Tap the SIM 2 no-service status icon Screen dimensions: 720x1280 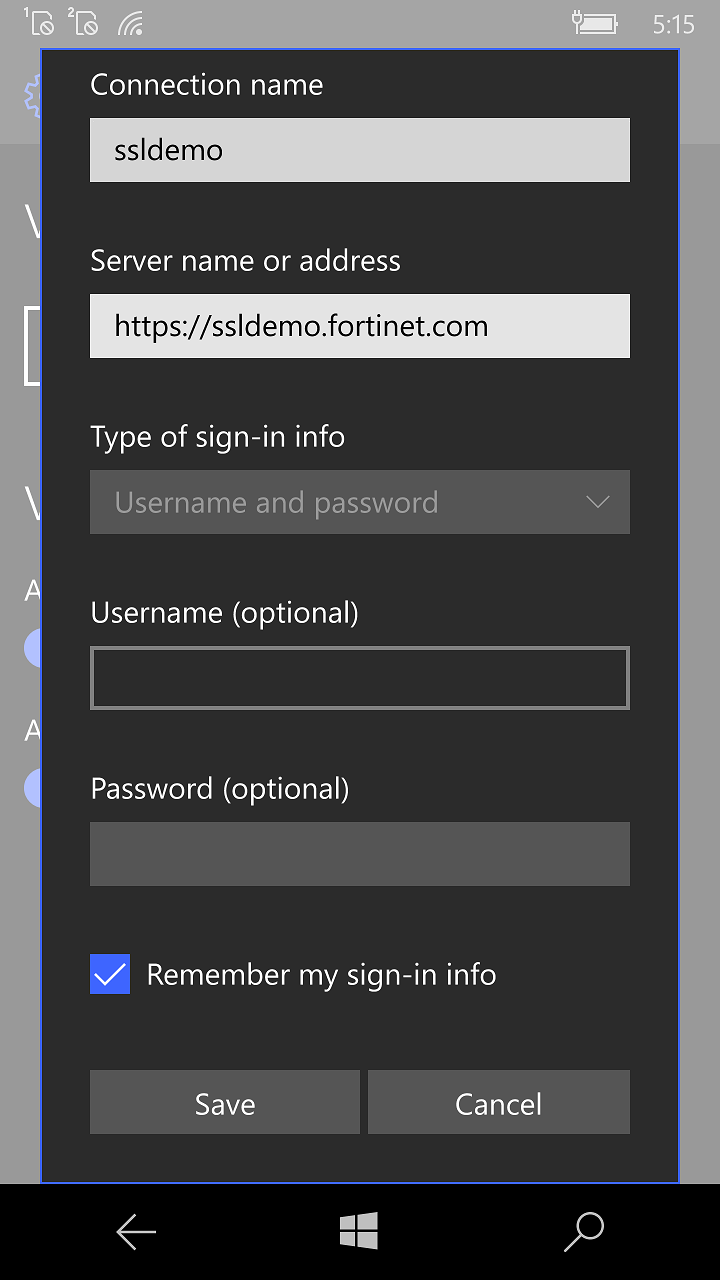point(84,22)
